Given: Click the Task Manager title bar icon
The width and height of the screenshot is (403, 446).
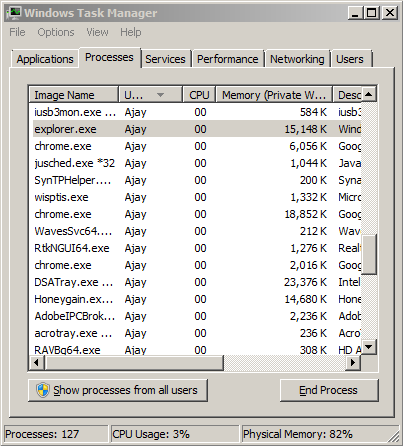Looking at the screenshot, I should click(14, 13).
